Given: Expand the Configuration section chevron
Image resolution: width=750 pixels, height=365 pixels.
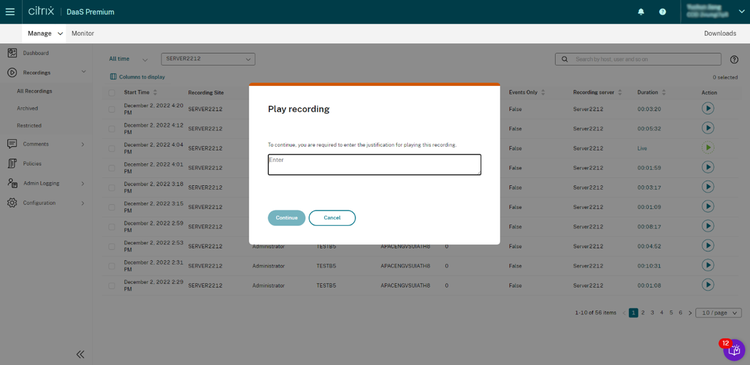Looking at the screenshot, I should point(83,203).
